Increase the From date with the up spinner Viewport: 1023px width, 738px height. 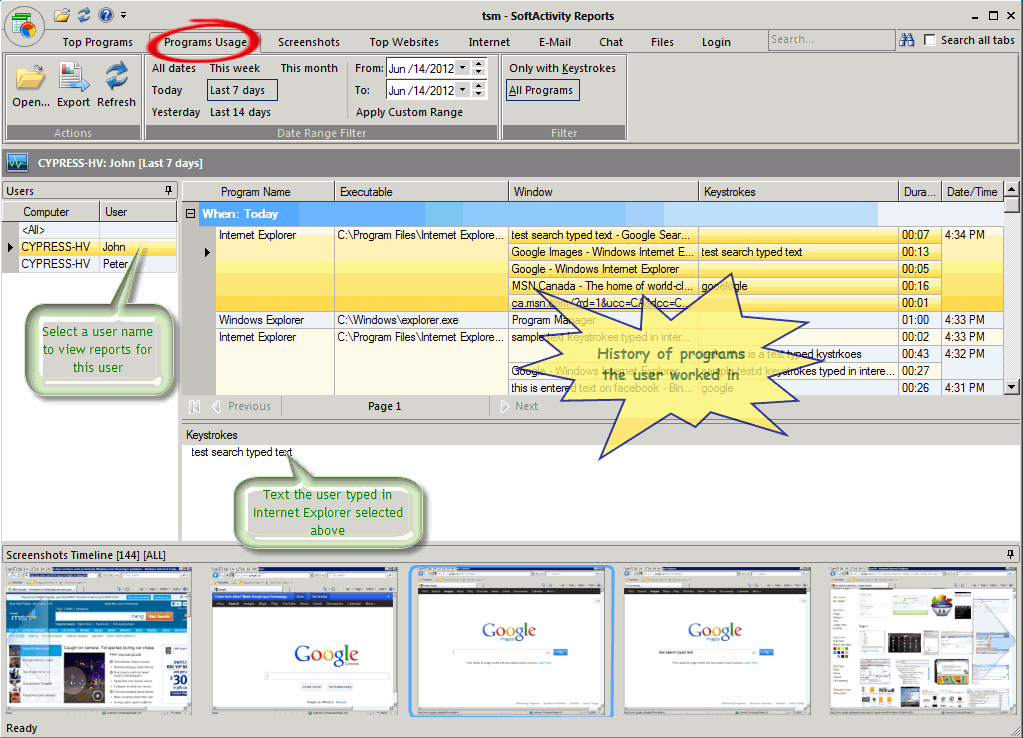tap(479, 64)
